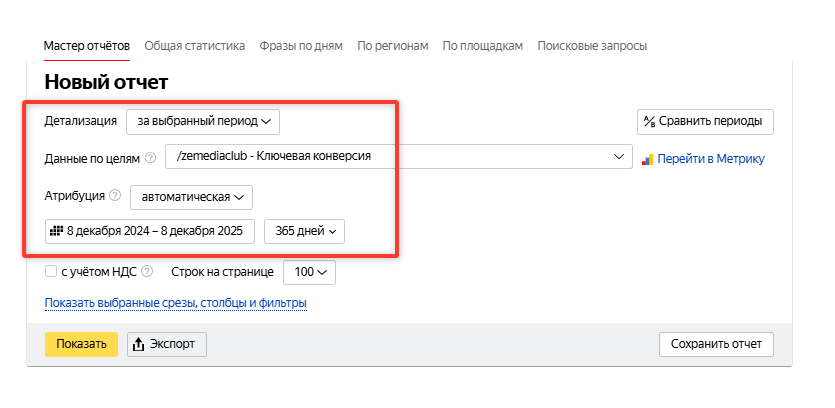Image resolution: width=835 pixels, height=408 pixels.
Task: Click the percent icon in Сравнить периоды
Action: tap(649, 122)
